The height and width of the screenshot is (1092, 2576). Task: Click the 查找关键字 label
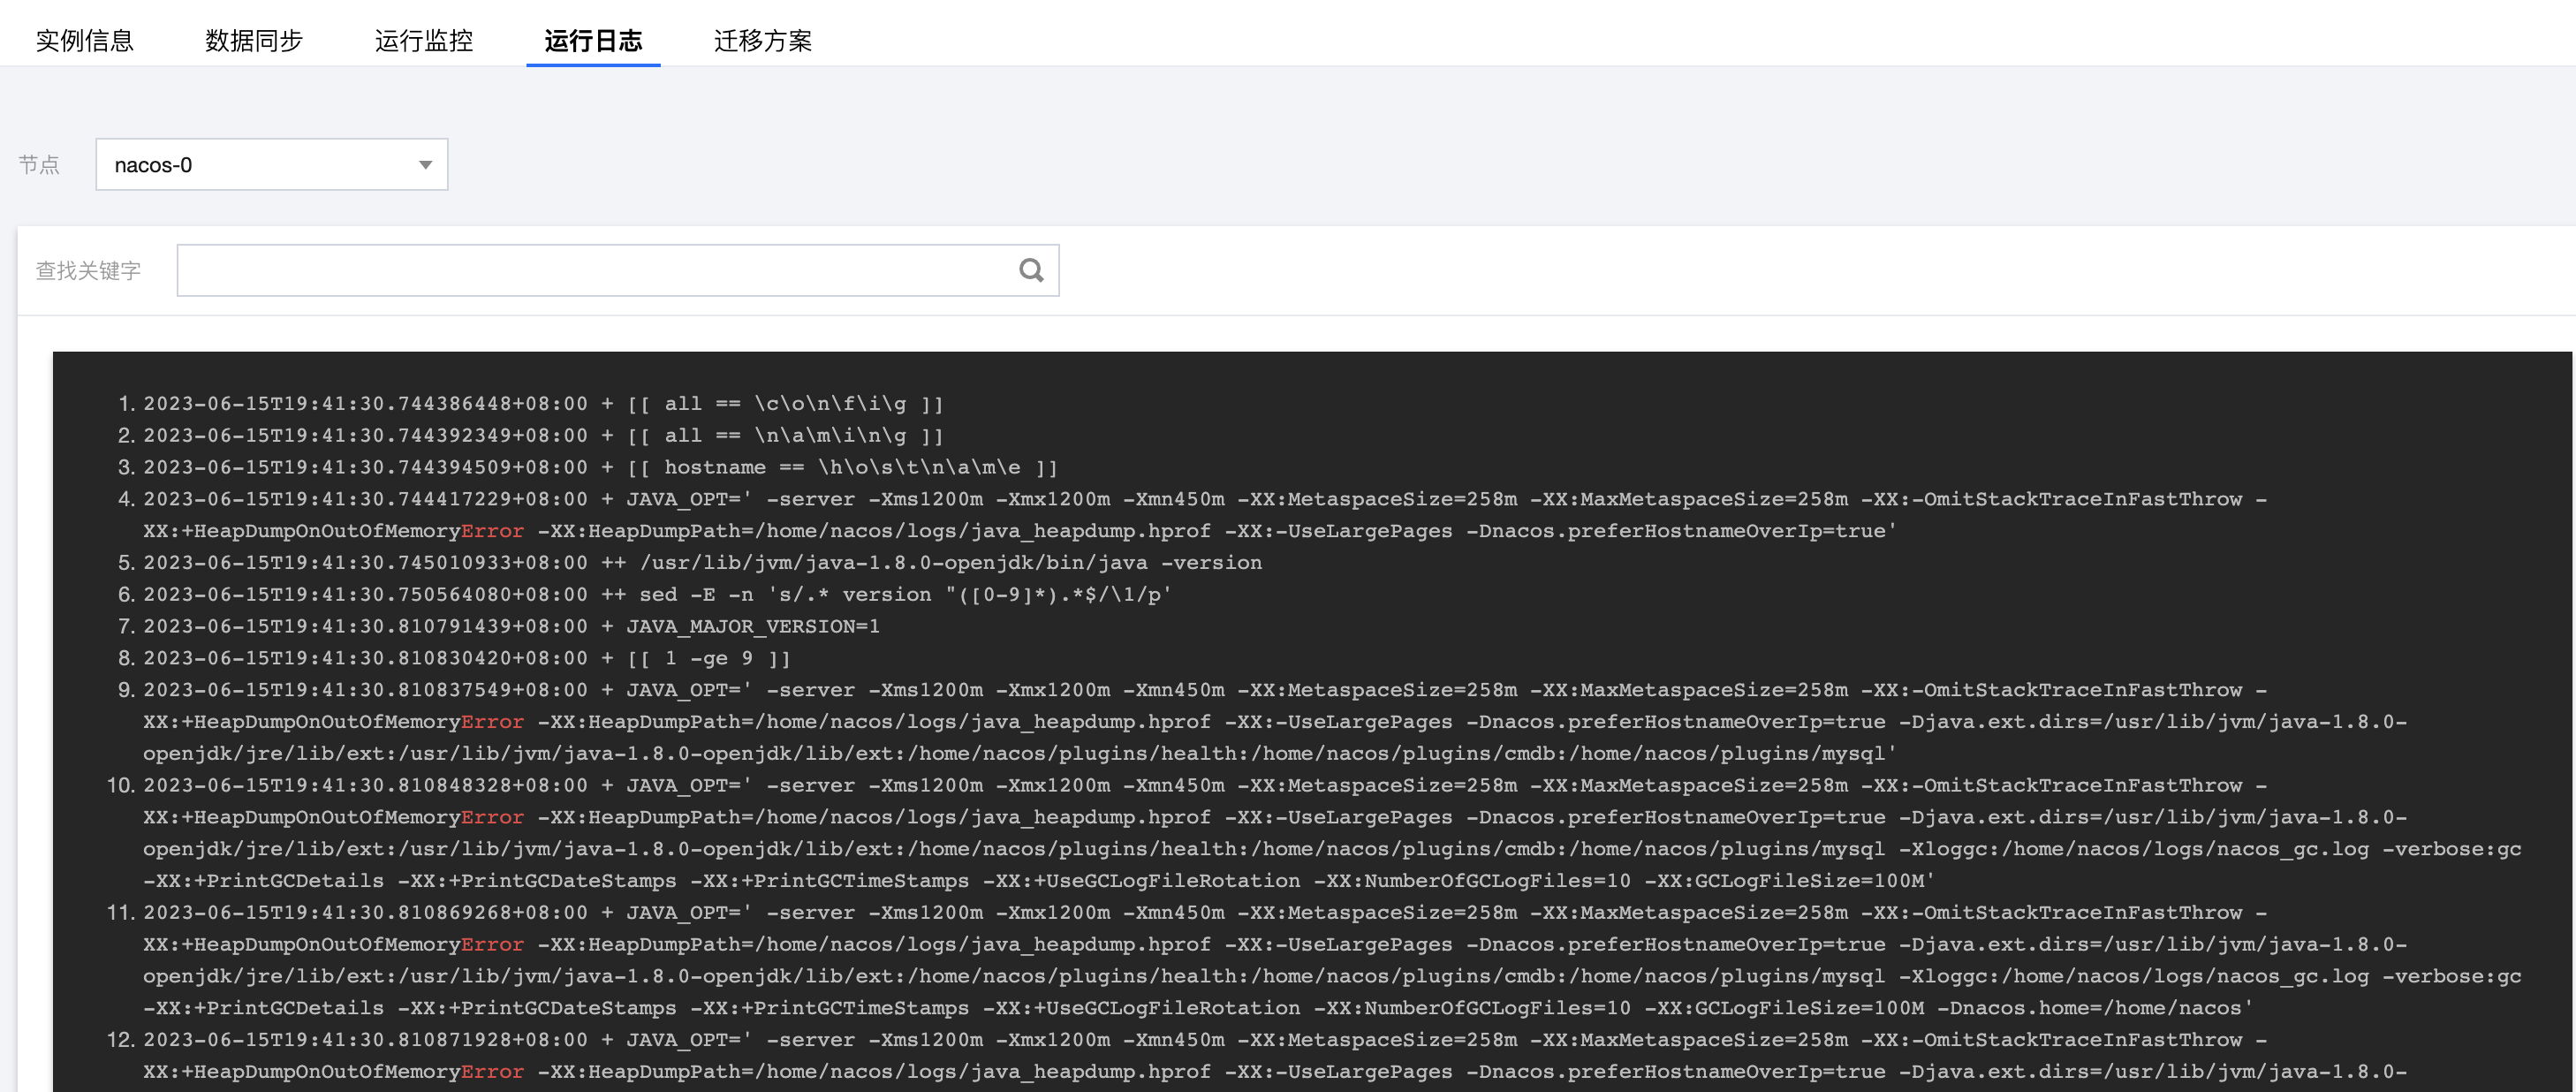(x=88, y=271)
